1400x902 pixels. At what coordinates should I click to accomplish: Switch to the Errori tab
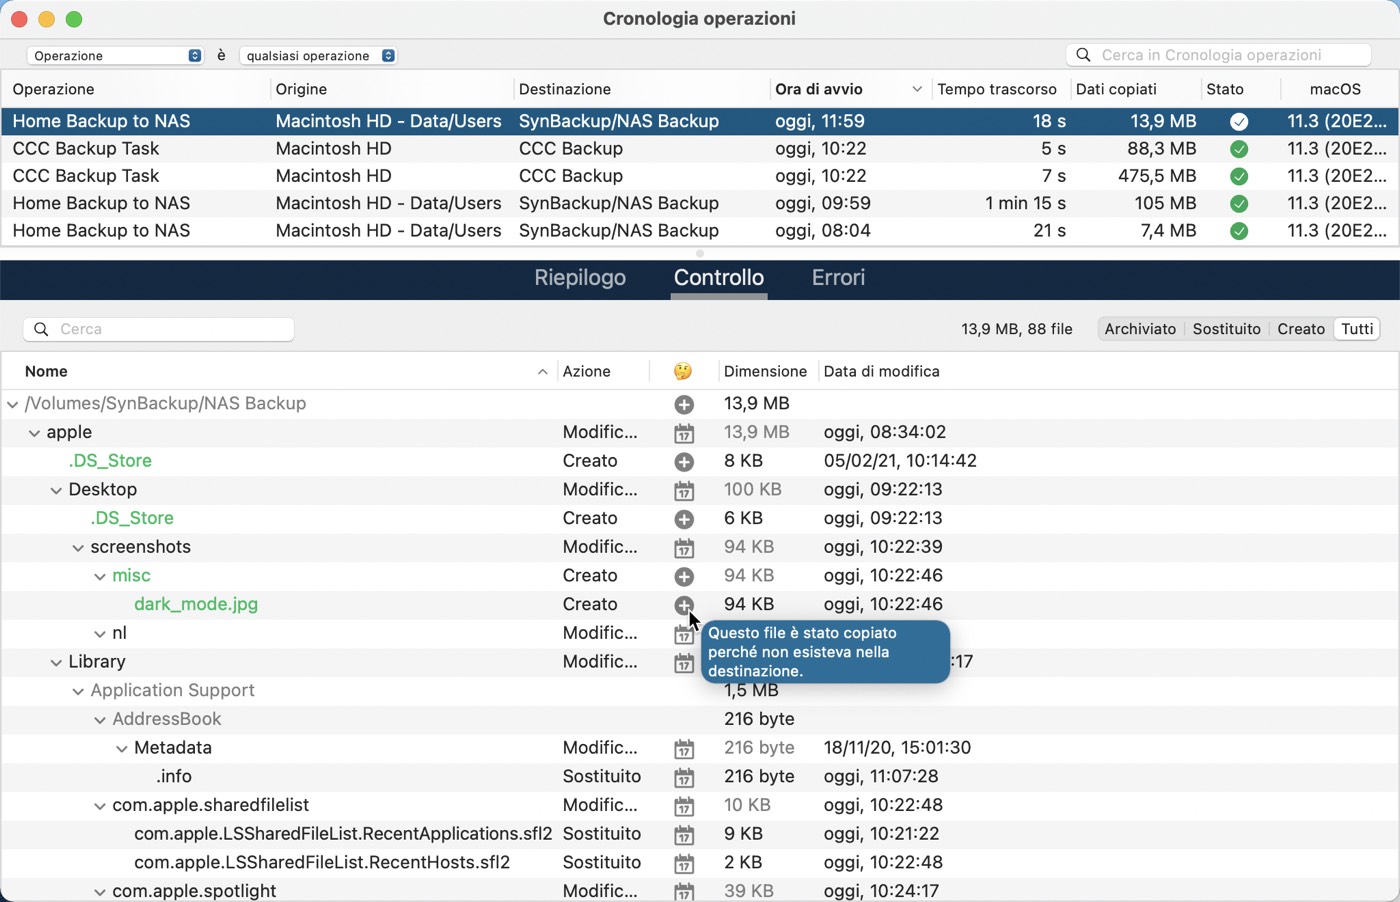[x=838, y=278]
